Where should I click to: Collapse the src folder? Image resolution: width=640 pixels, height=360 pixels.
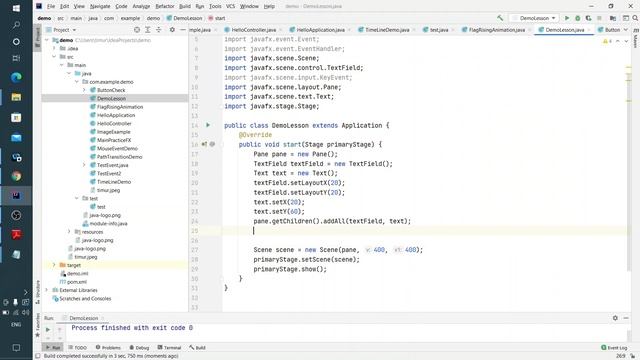54,57
